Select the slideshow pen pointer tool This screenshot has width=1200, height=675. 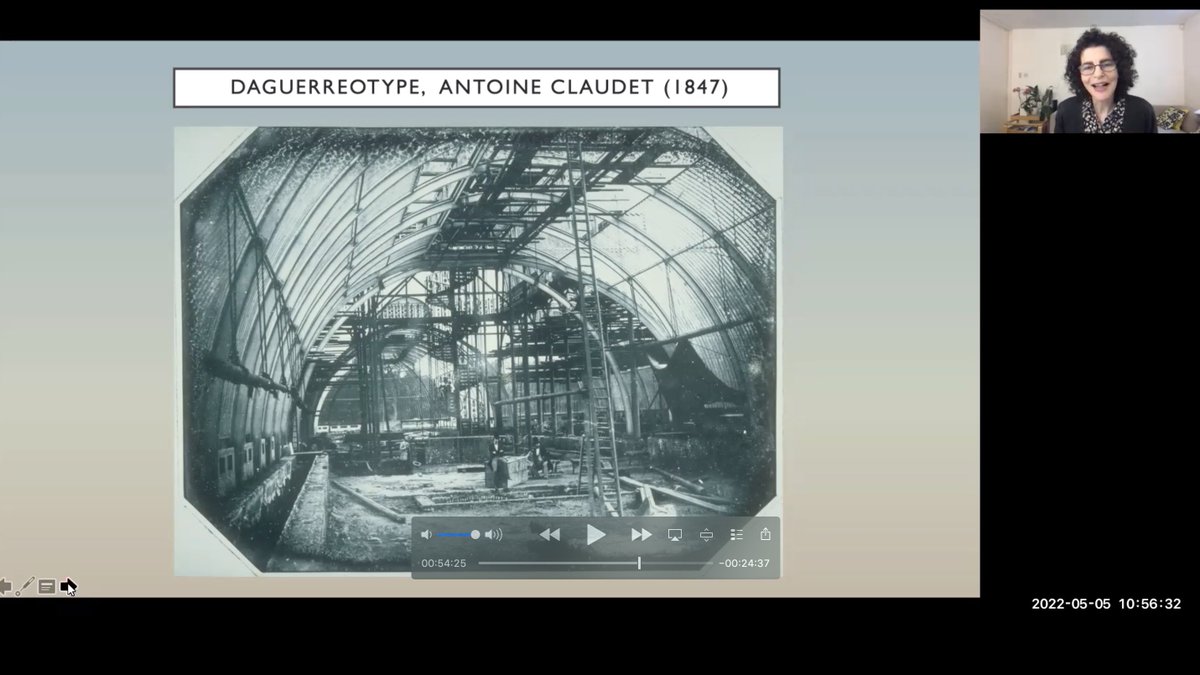25,586
